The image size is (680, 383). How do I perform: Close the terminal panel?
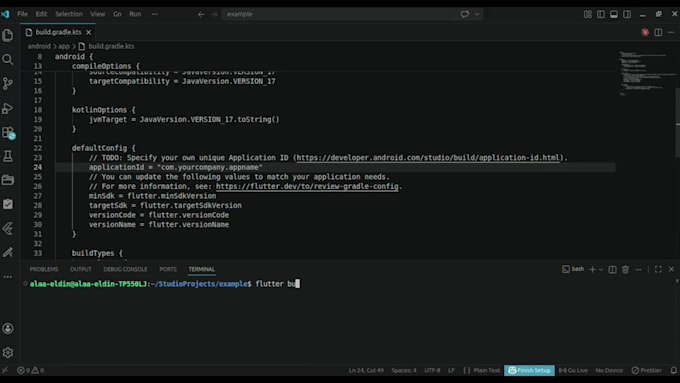671,269
